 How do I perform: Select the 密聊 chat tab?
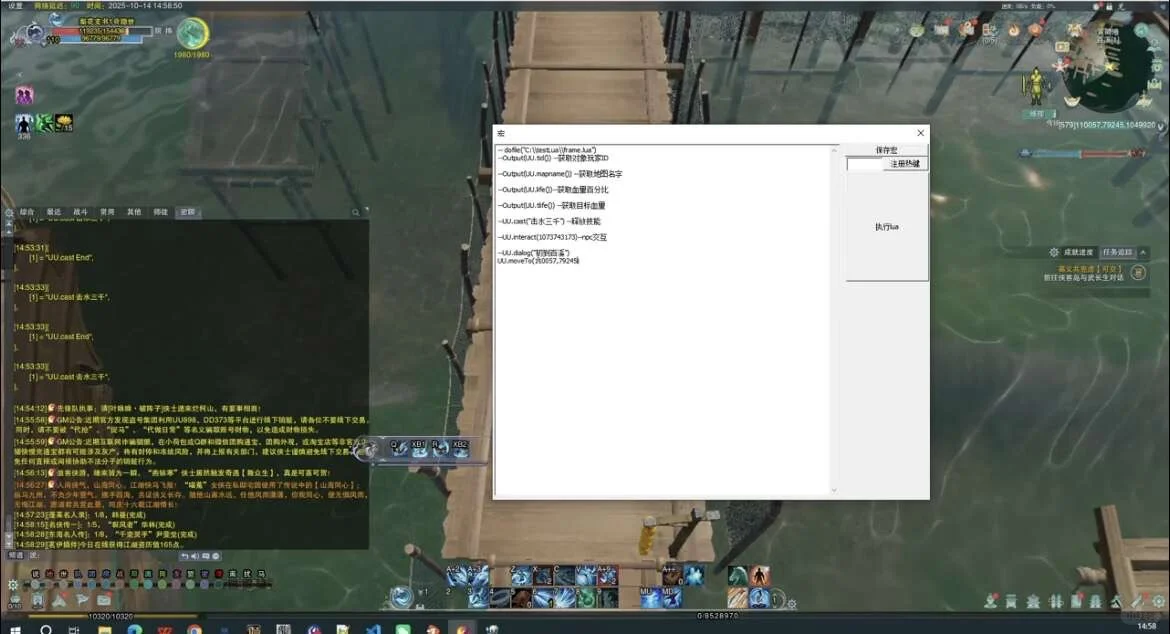[187, 212]
